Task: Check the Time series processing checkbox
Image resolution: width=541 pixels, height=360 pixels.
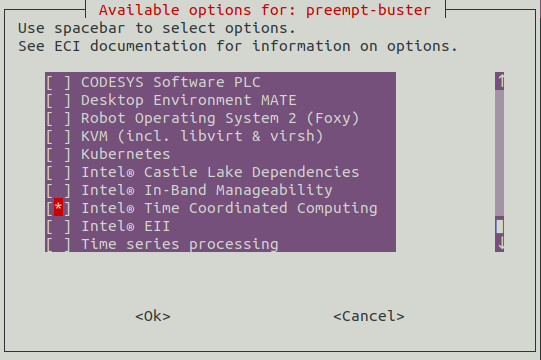Action: coord(58,244)
